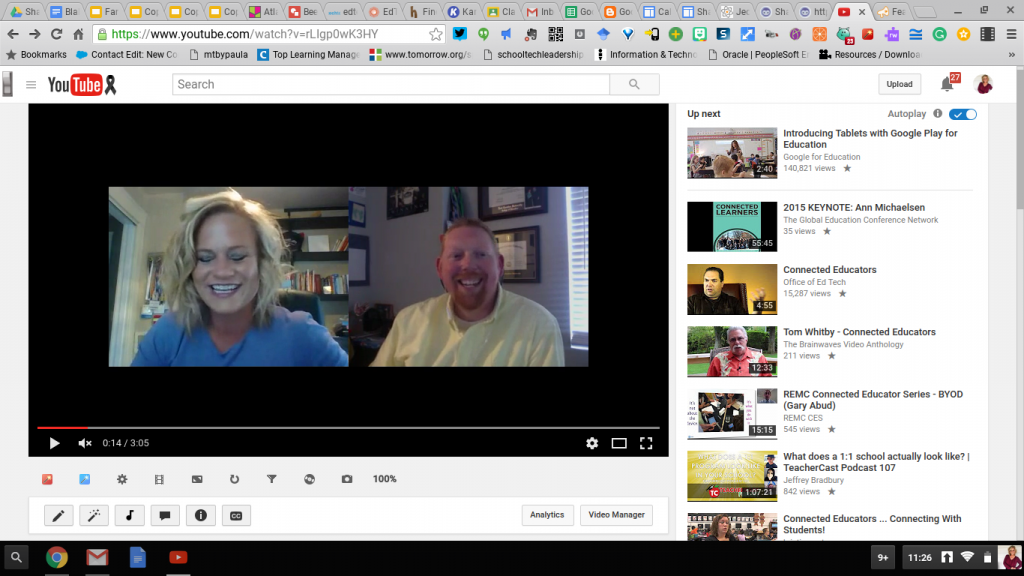Enable theater mode on the player
The image size is (1024, 576).
point(620,442)
